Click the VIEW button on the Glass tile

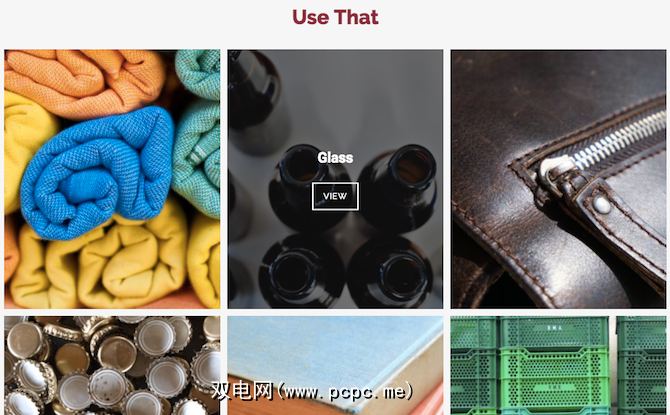tap(335, 196)
